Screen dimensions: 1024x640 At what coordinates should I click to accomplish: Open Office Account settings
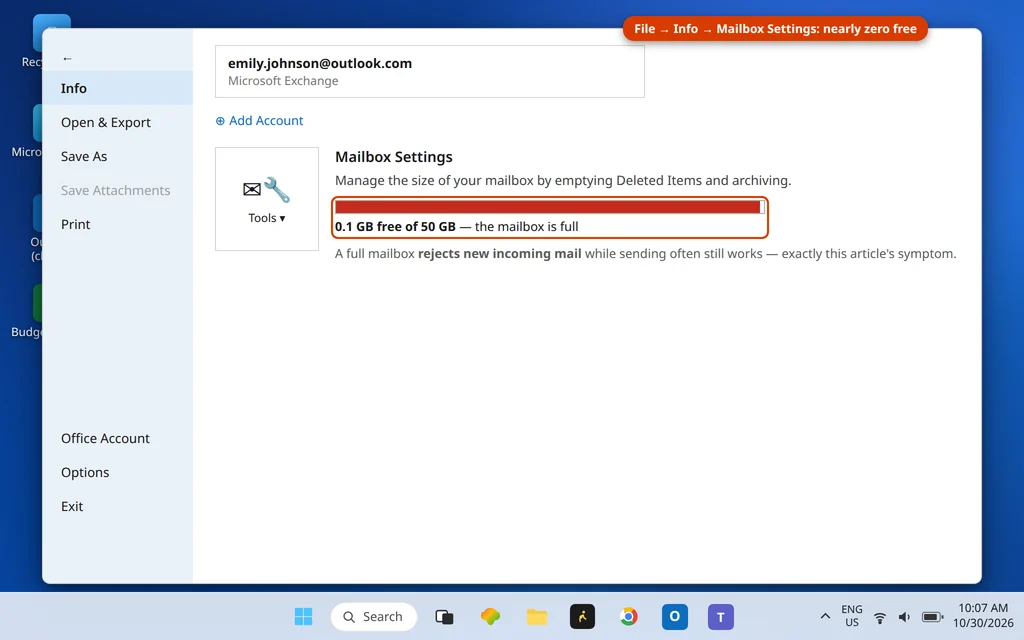pos(118,438)
